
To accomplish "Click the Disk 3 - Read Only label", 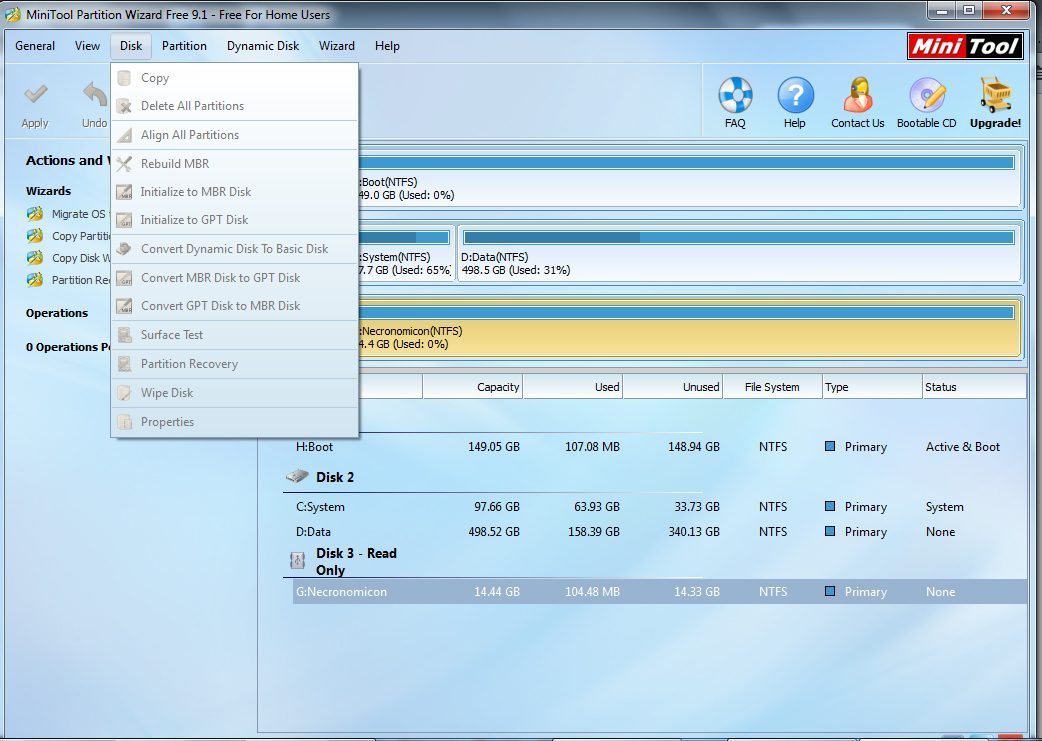I will click(356, 561).
